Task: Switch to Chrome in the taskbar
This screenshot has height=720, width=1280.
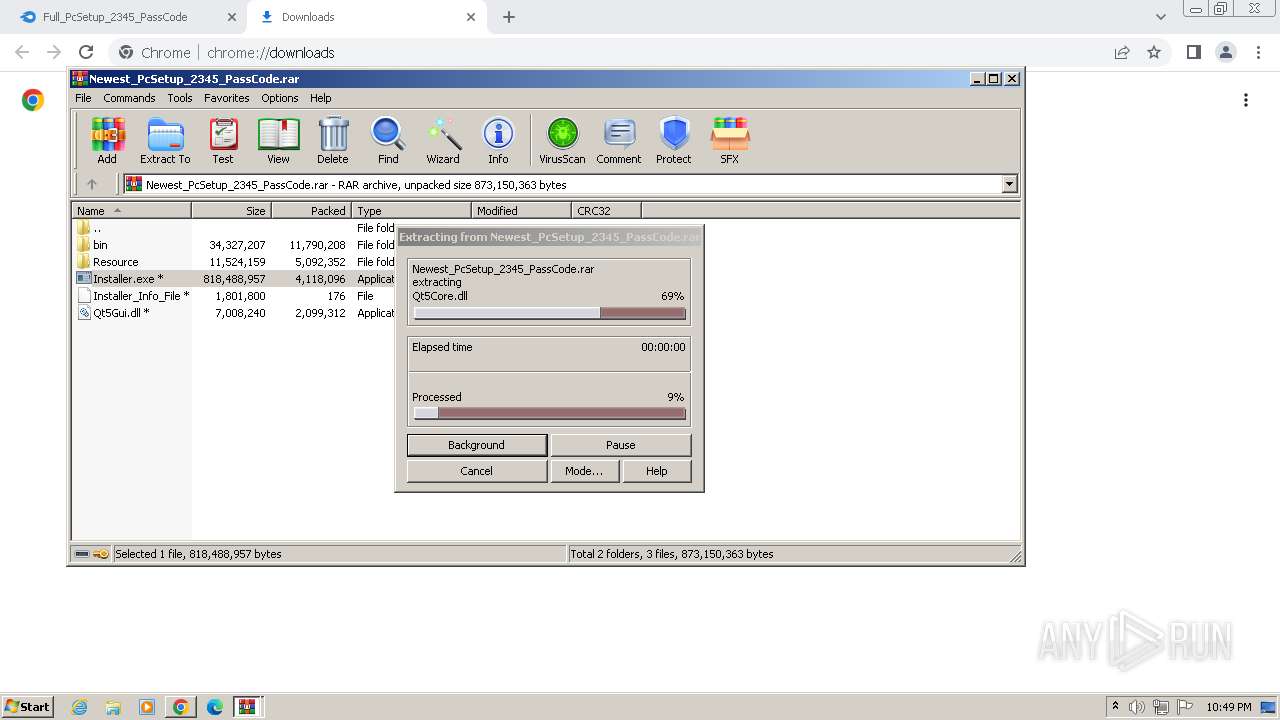Action: pyautogui.click(x=181, y=707)
